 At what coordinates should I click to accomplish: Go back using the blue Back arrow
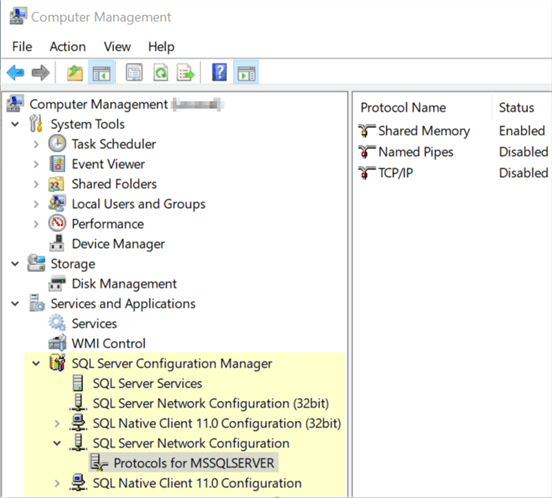pyautogui.click(x=15, y=73)
